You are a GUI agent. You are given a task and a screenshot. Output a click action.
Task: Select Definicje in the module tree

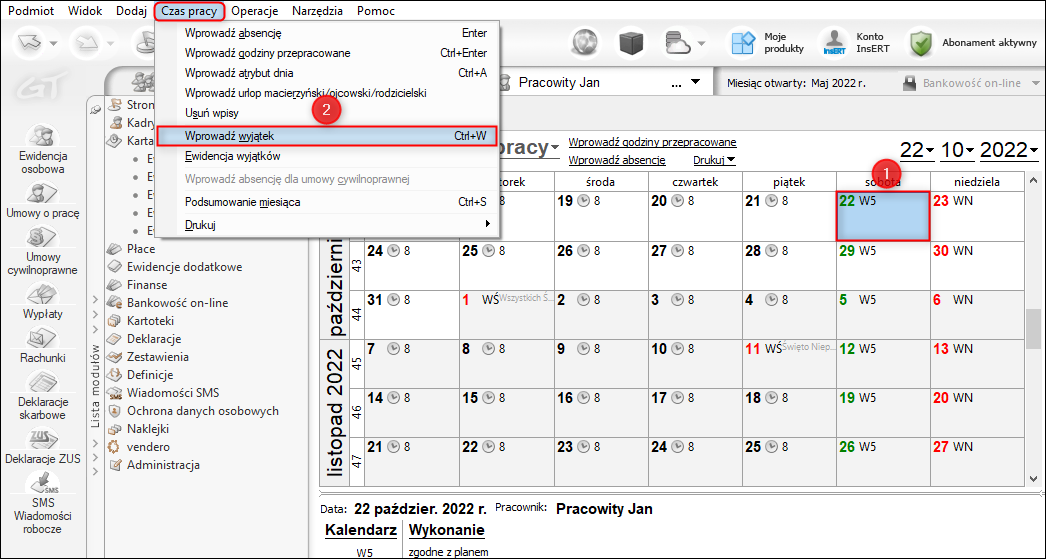[x=150, y=375]
